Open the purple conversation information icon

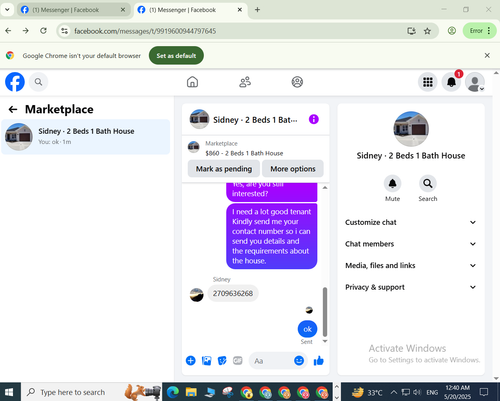[x=314, y=119]
